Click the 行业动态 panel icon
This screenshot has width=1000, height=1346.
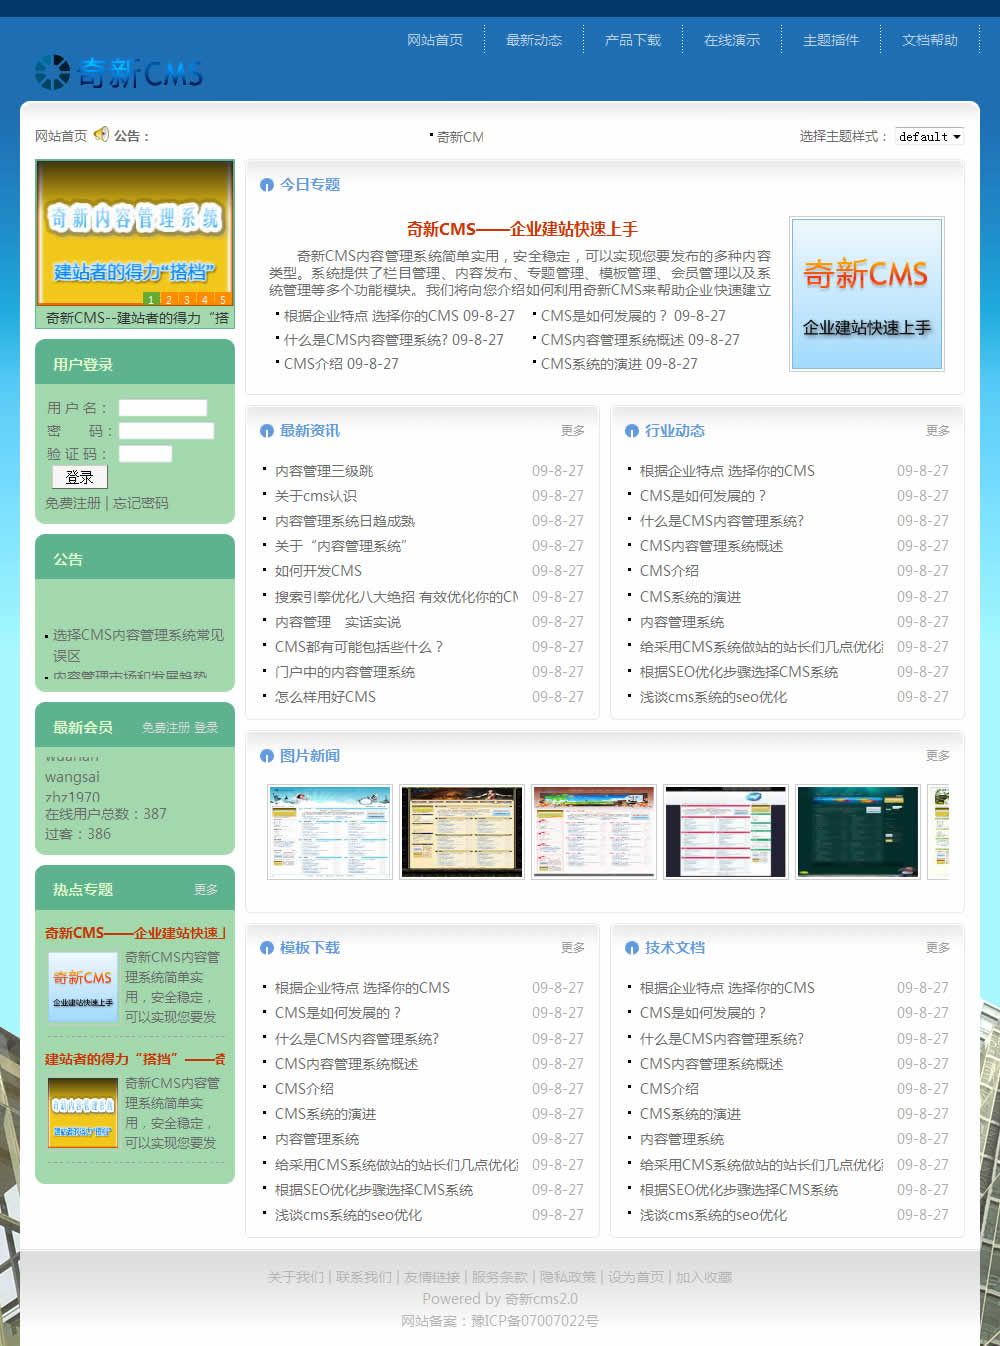[629, 431]
